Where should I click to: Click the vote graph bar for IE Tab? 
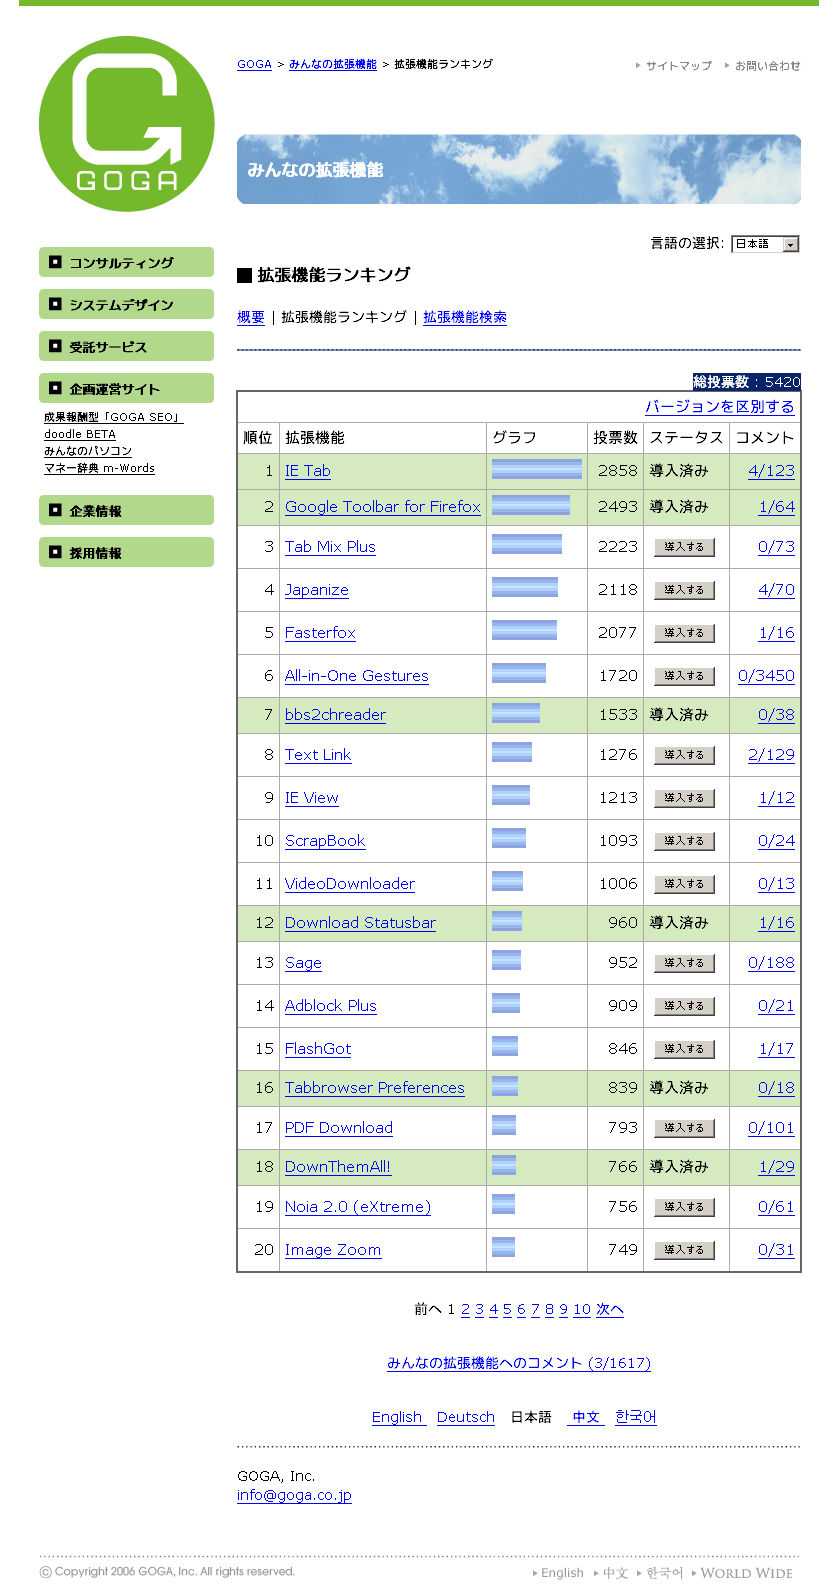537,470
